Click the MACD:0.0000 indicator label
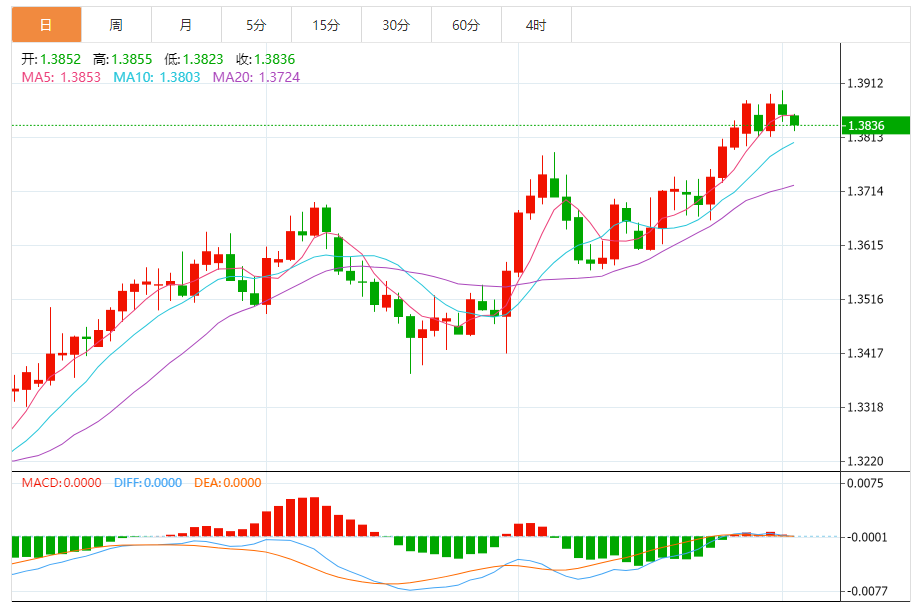The image size is (919, 602). click(62, 483)
